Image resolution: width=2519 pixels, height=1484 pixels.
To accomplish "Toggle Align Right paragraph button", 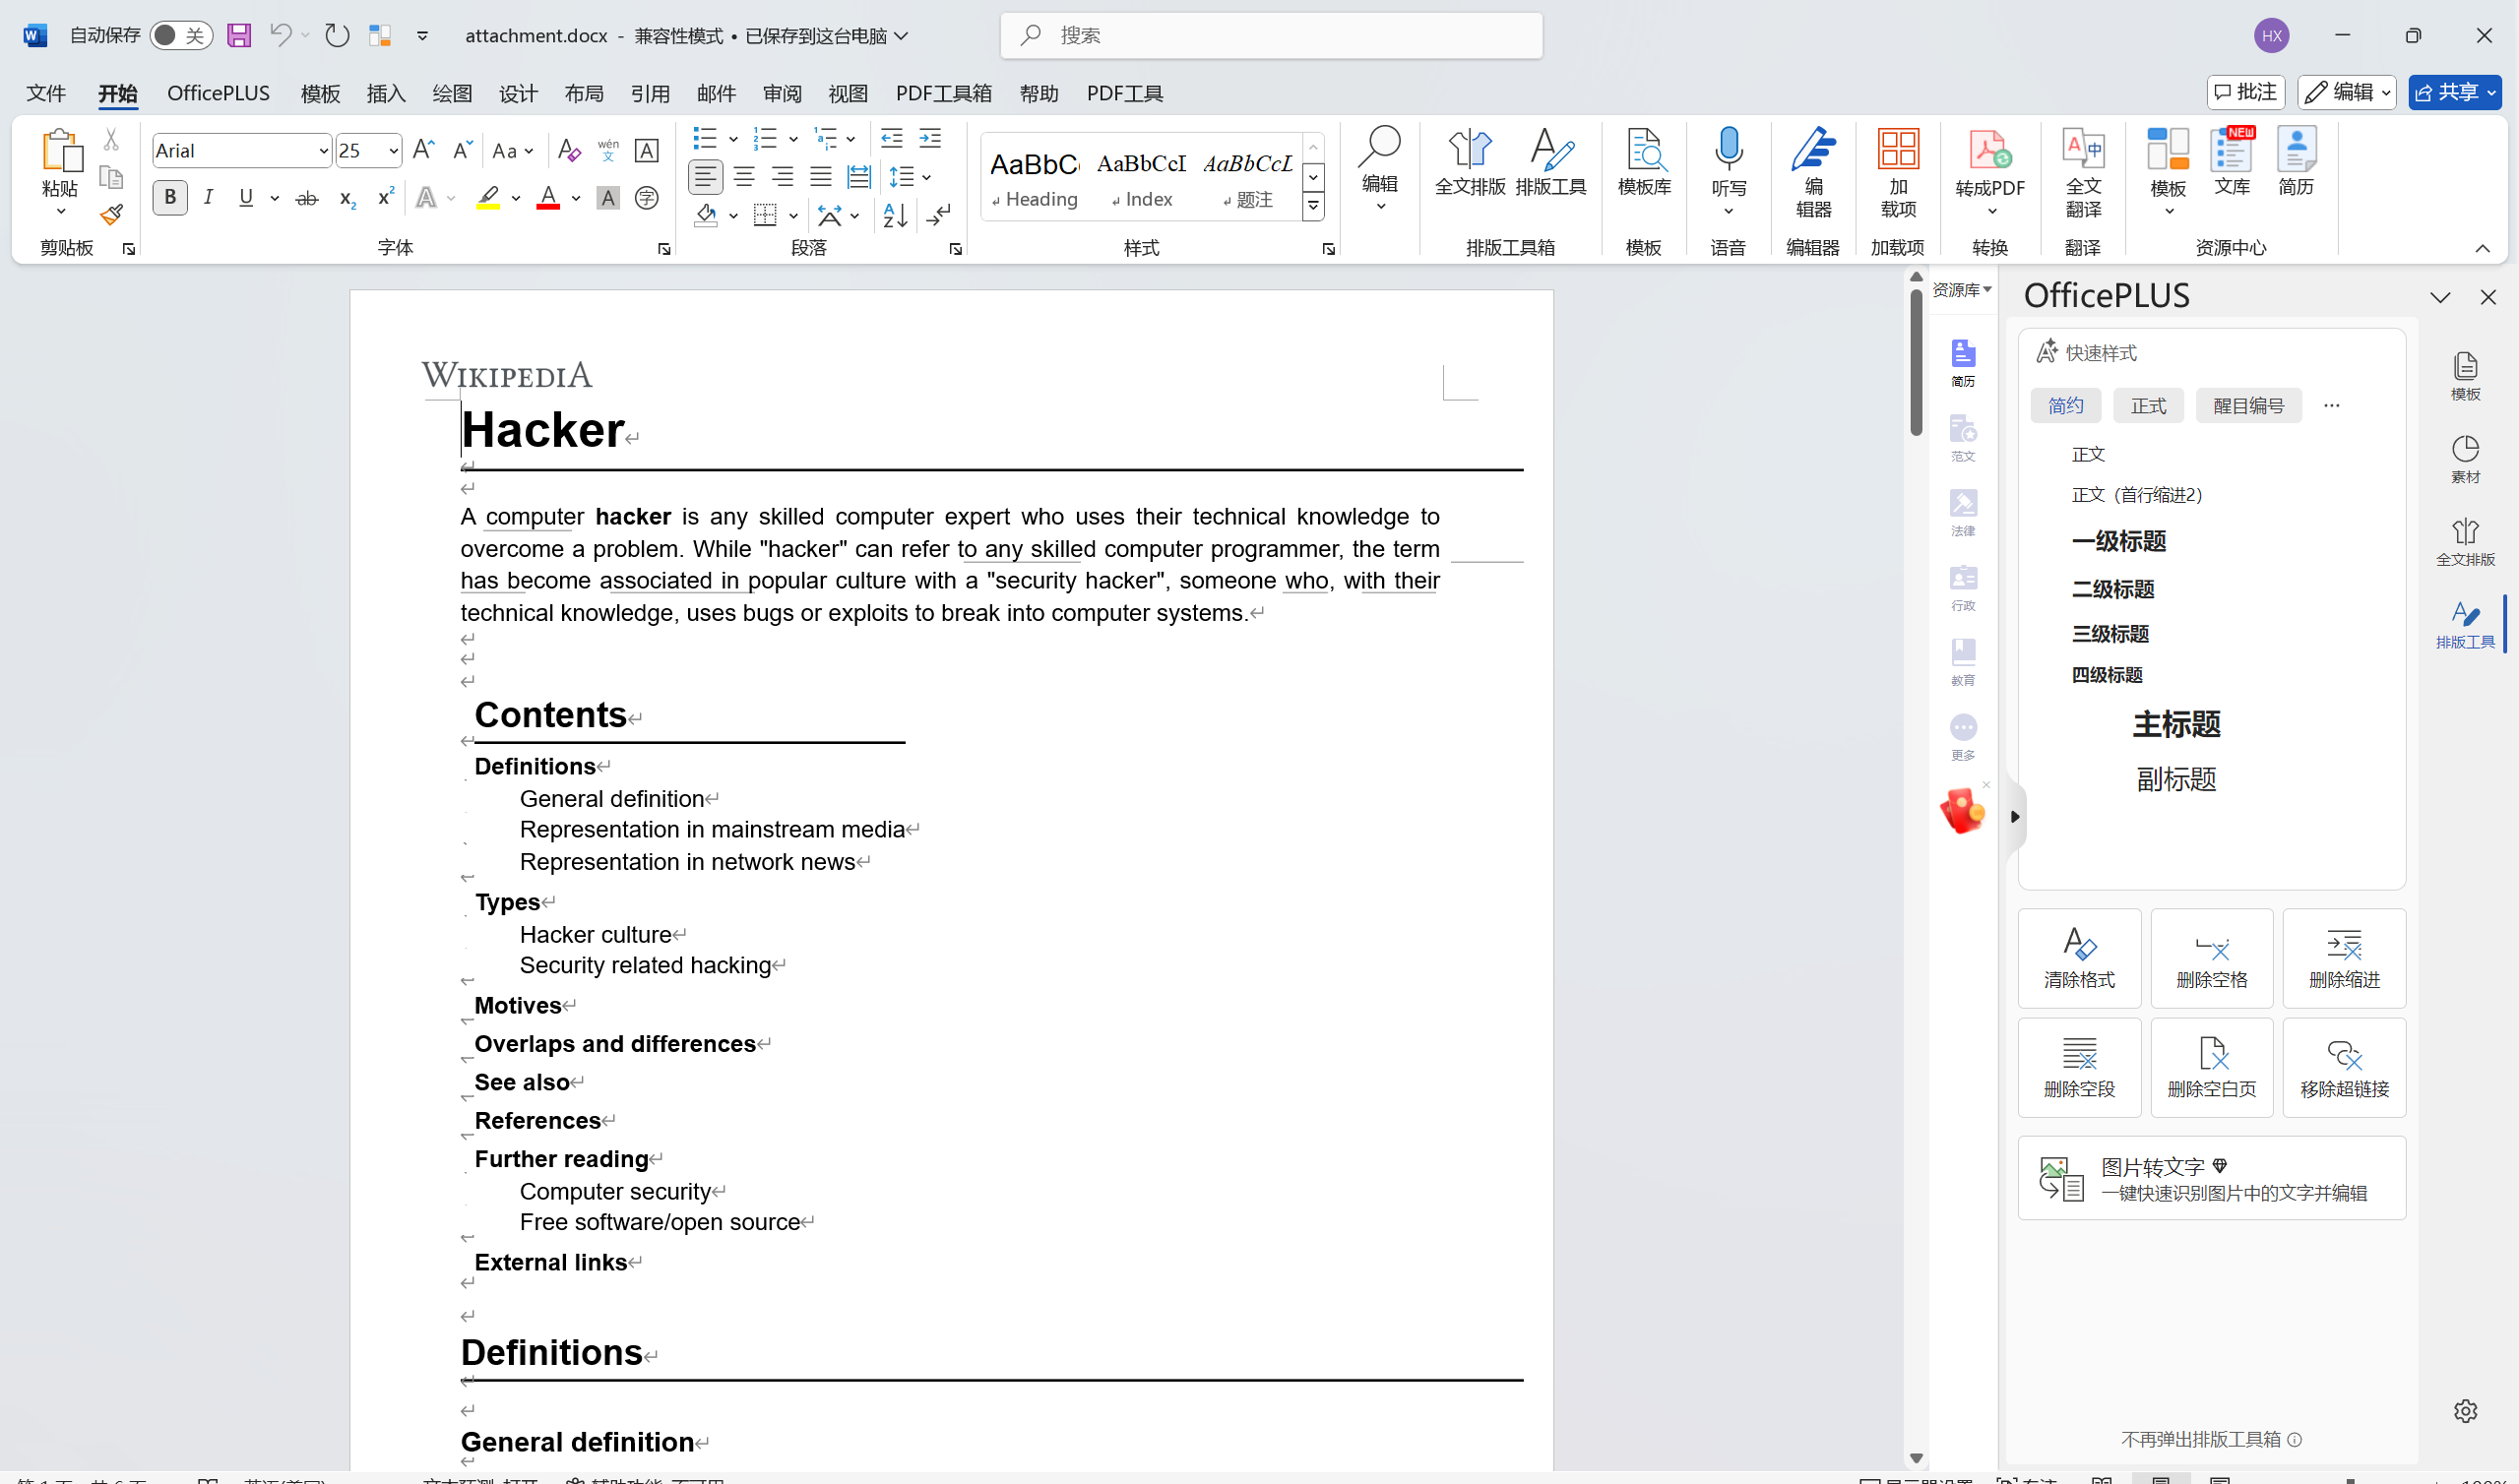I will pos(782,177).
